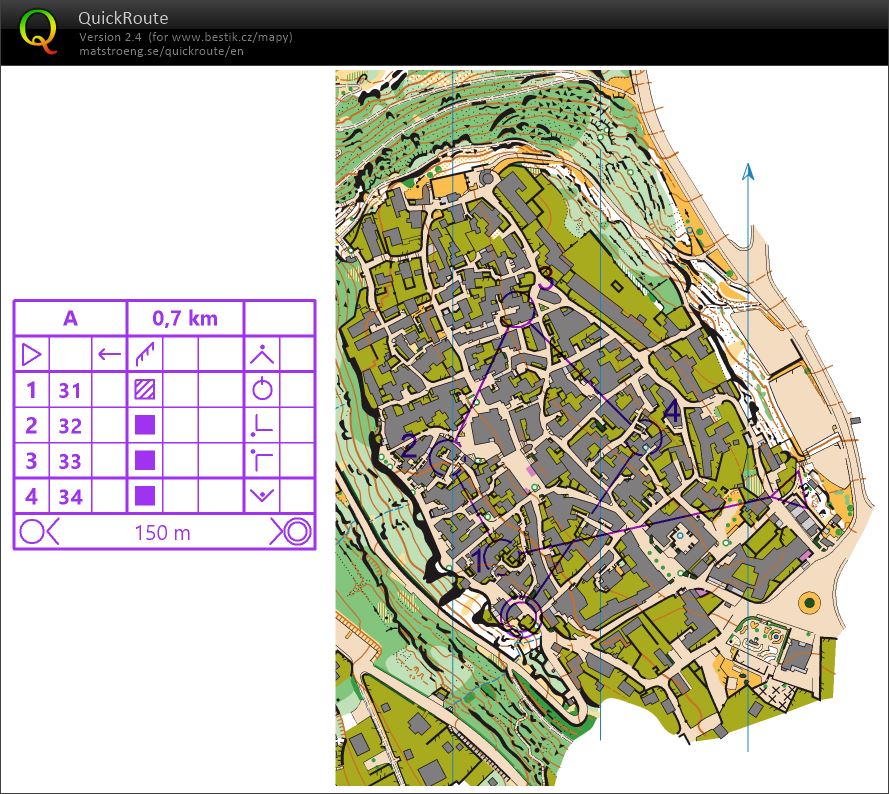Select the filled square symbol for control 2
Viewport: 889px width, 794px height.
tap(145, 425)
